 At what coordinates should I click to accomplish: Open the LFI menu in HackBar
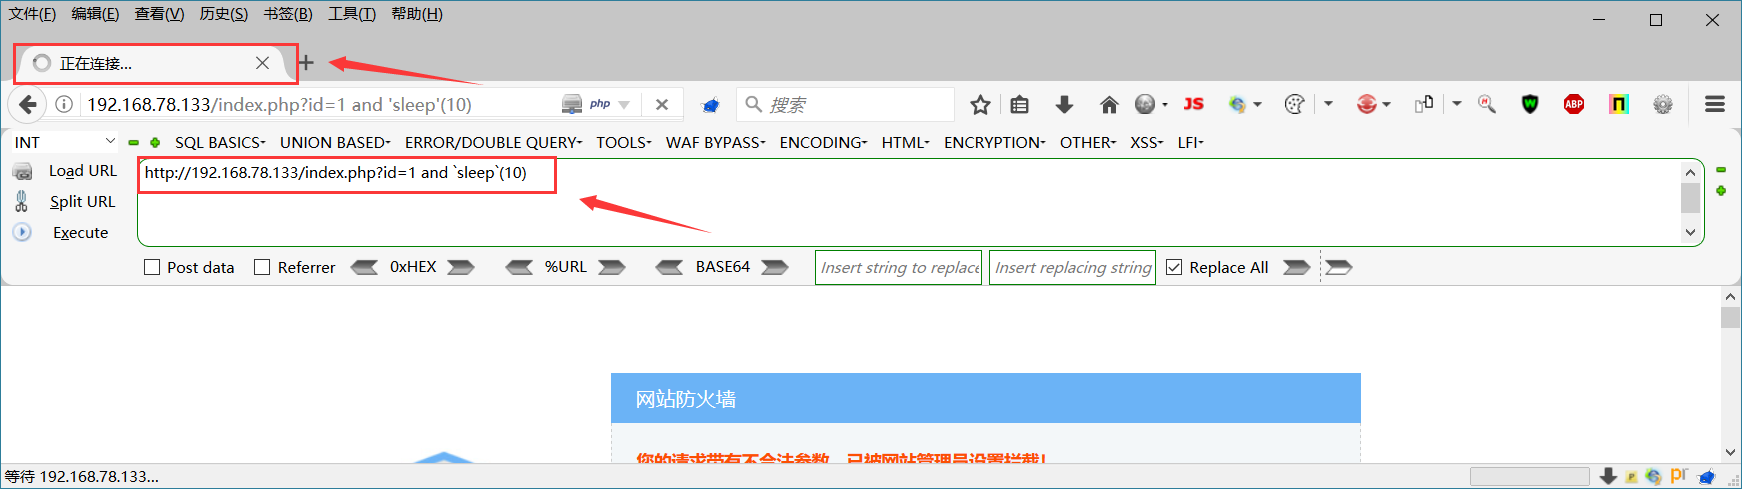coord(1190,142)
